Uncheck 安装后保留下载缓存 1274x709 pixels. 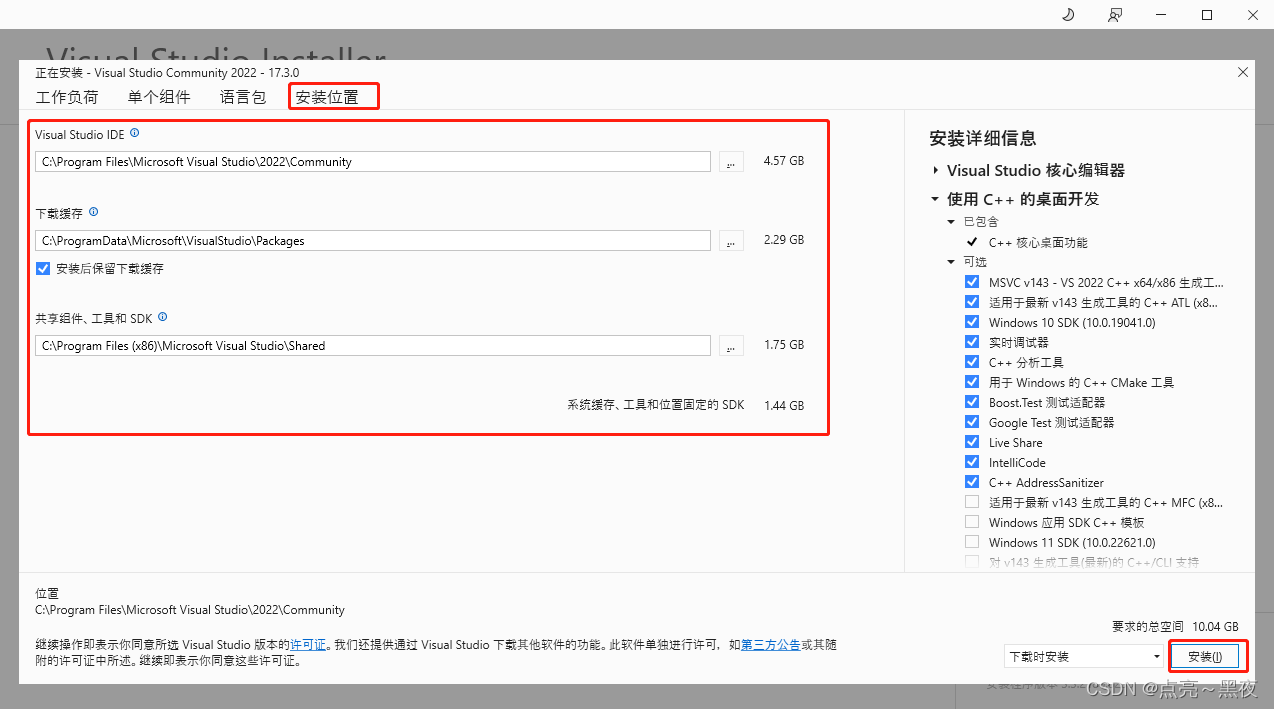click(42, 268)
